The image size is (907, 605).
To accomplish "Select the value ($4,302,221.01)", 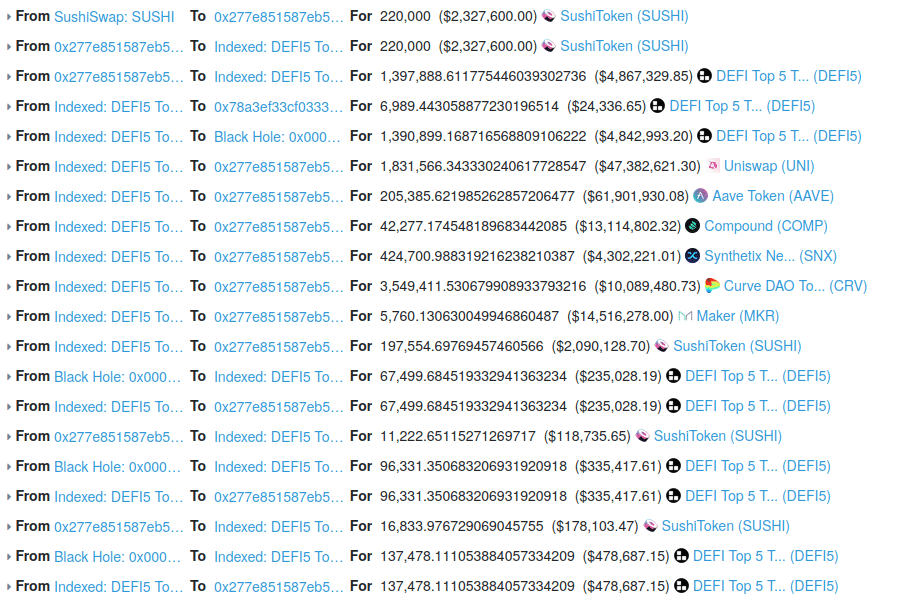I will [x=632, y=257].
